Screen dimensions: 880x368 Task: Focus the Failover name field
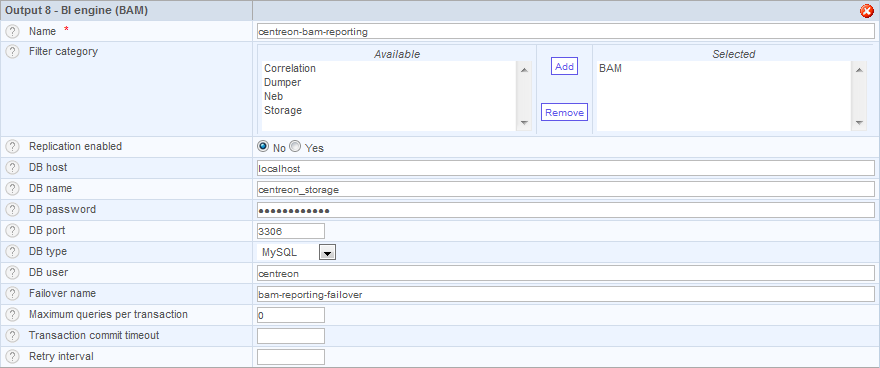tap(565, 294)
